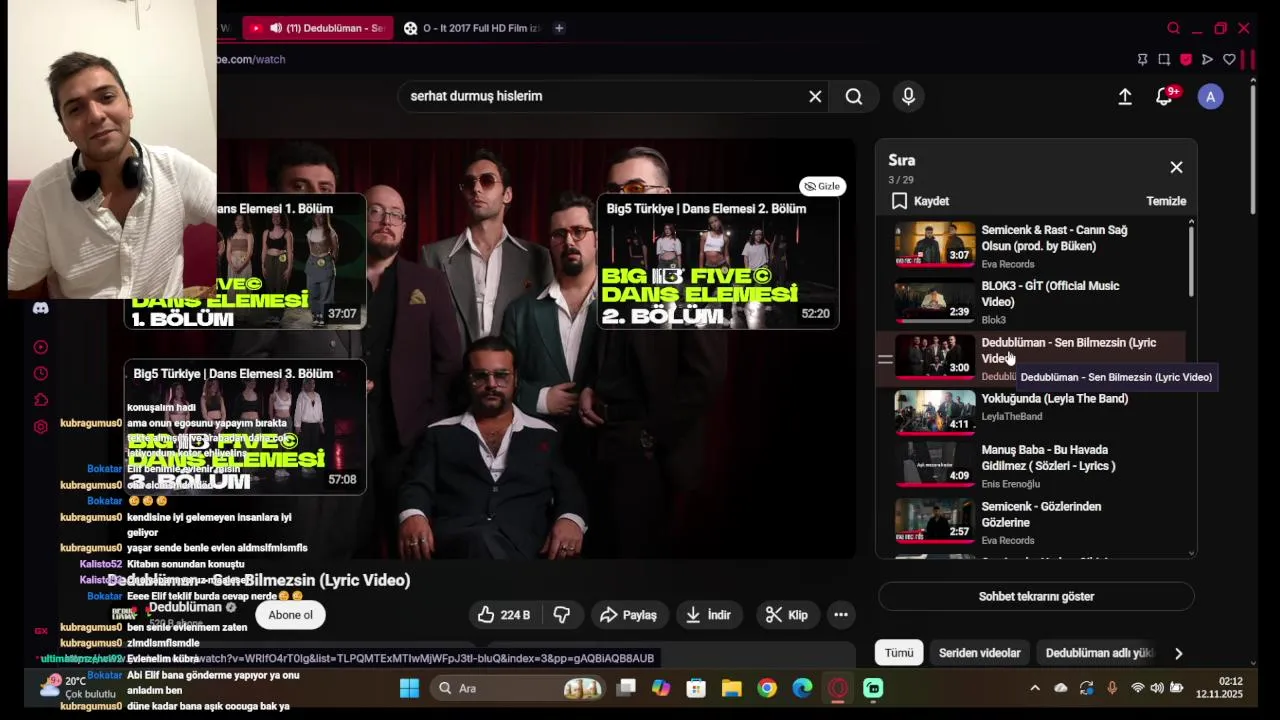Open Microsoft Store from the taskbar

click(696, 688)
